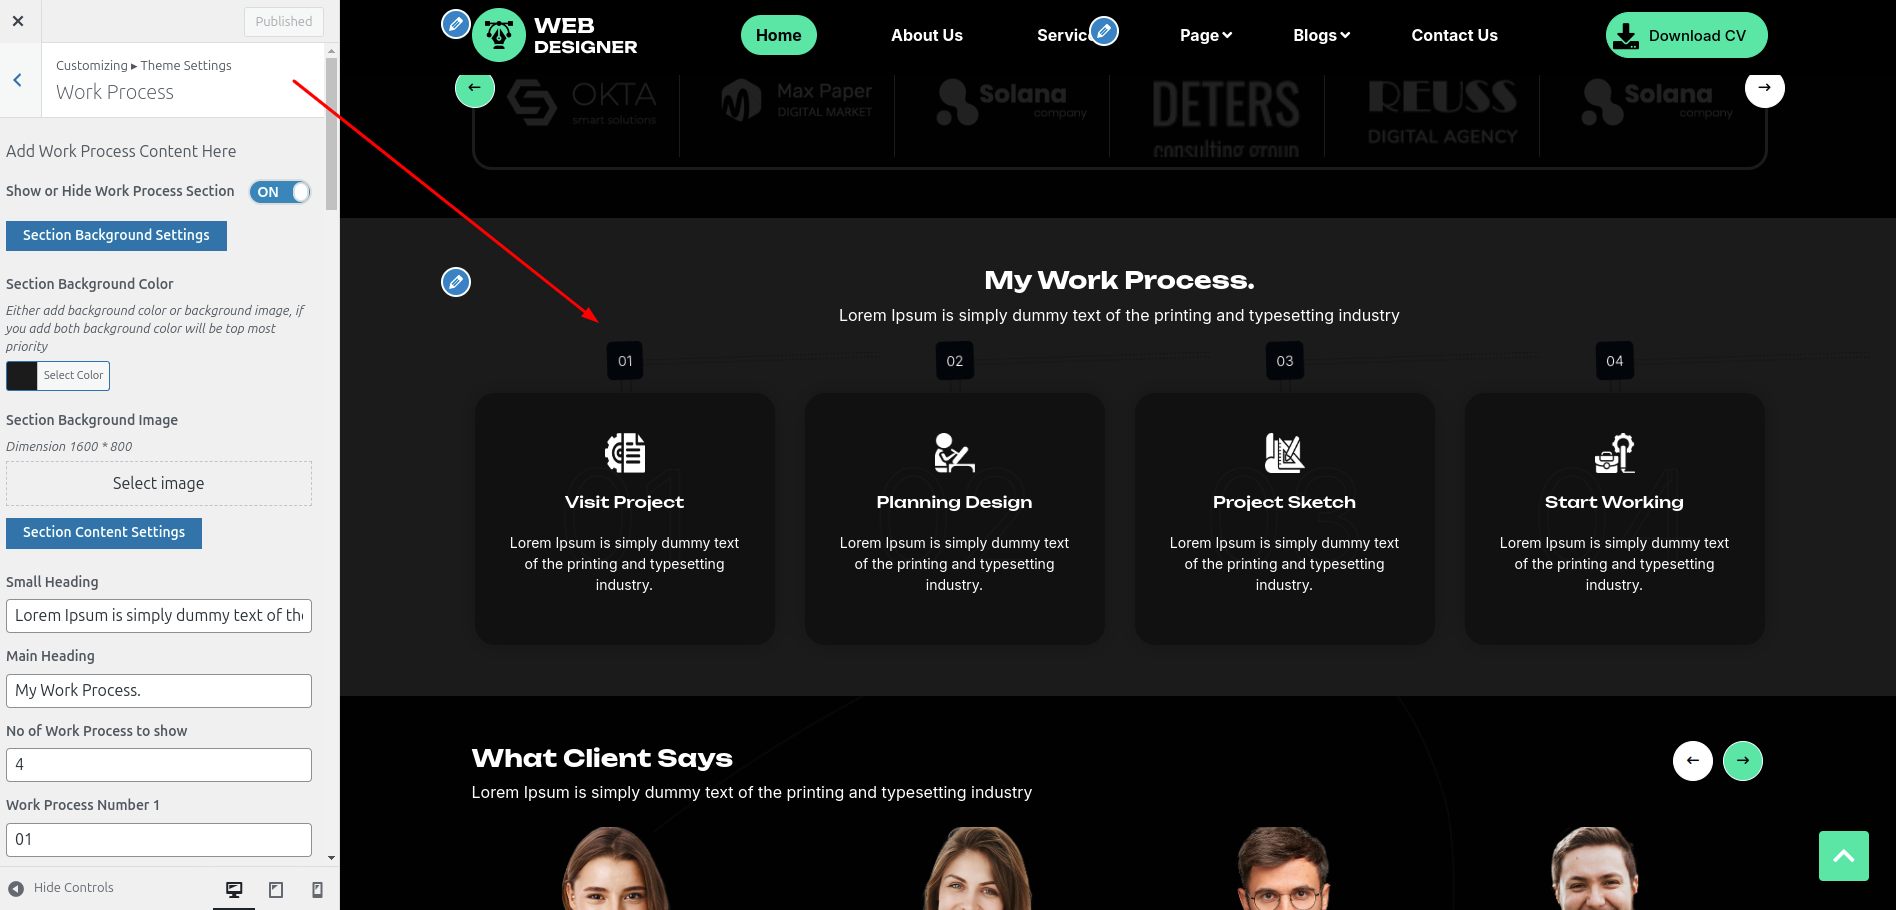This screenshot has height=910, width=1896.
Task: Click the right arrow on the client logo carousel
Action: (x=1764, y=88)
